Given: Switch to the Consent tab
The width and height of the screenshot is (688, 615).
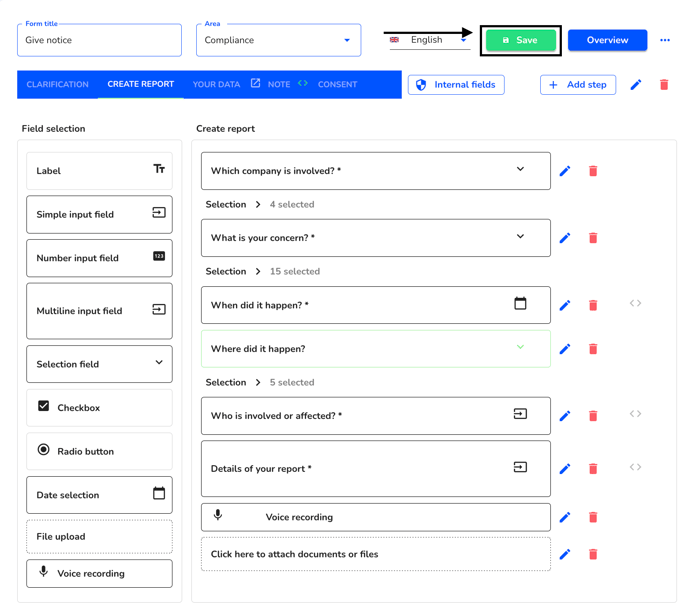Looking at the screenshot, I should click(x=337, y=84).
